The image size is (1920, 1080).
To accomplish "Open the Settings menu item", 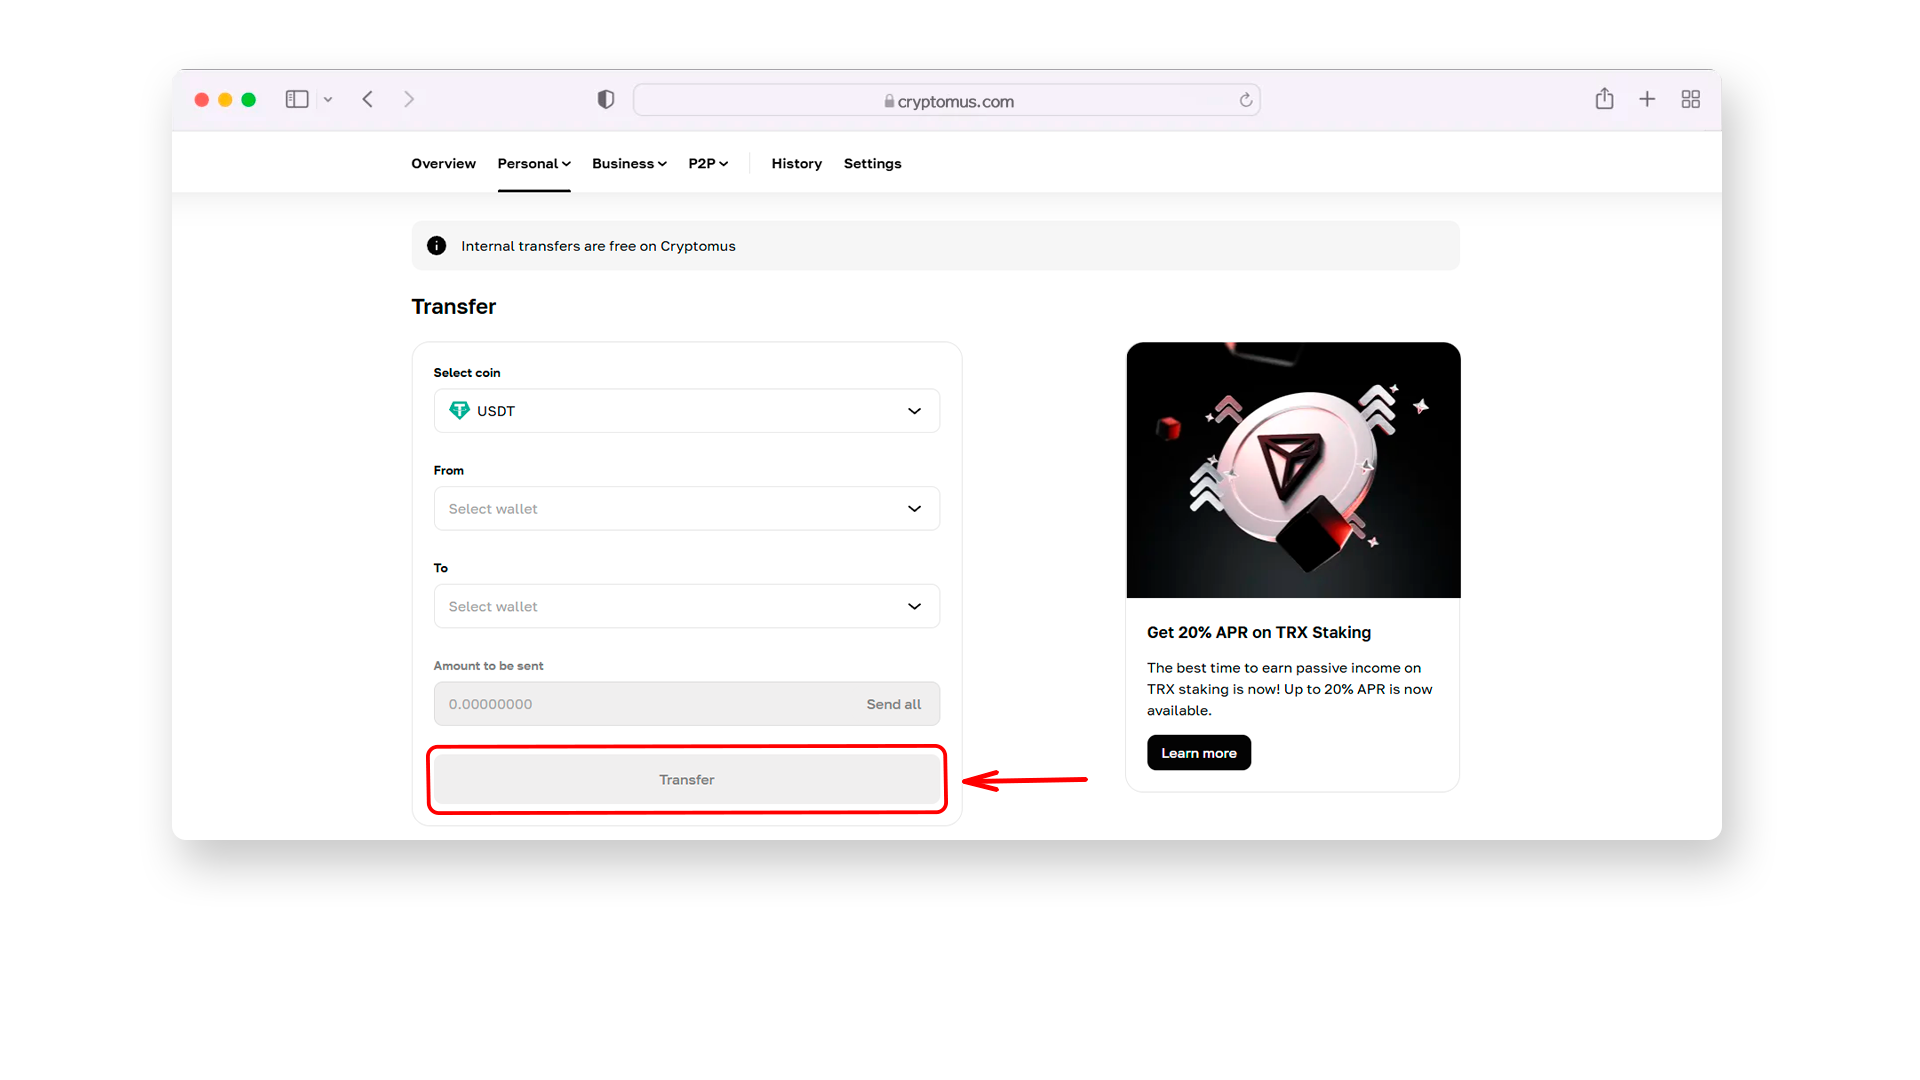I will pos(872,164).
